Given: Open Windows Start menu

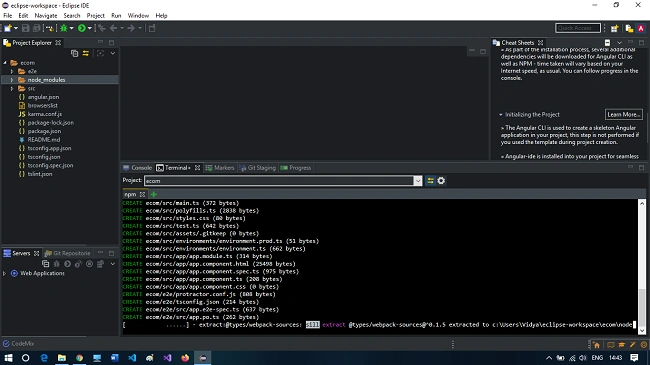Looking at the screenshot, I should [x=8, y=358].
